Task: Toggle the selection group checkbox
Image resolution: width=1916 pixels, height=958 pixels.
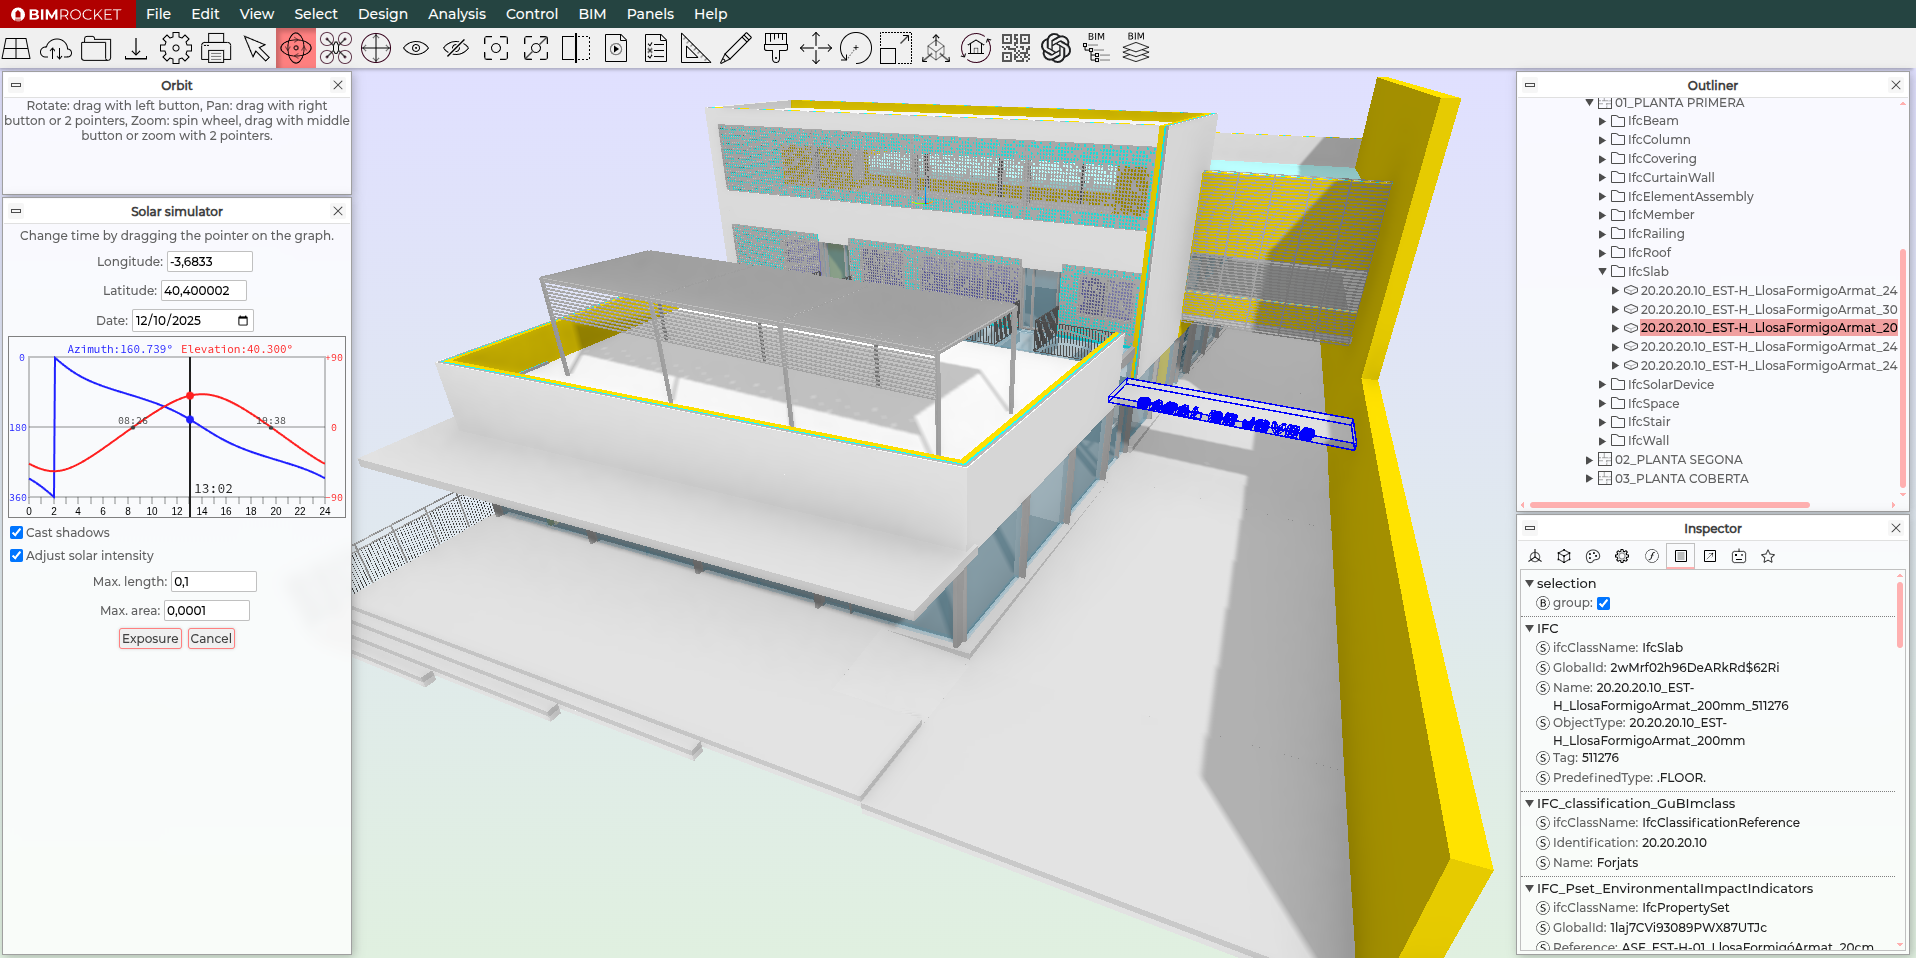Action: point(1604,603)
